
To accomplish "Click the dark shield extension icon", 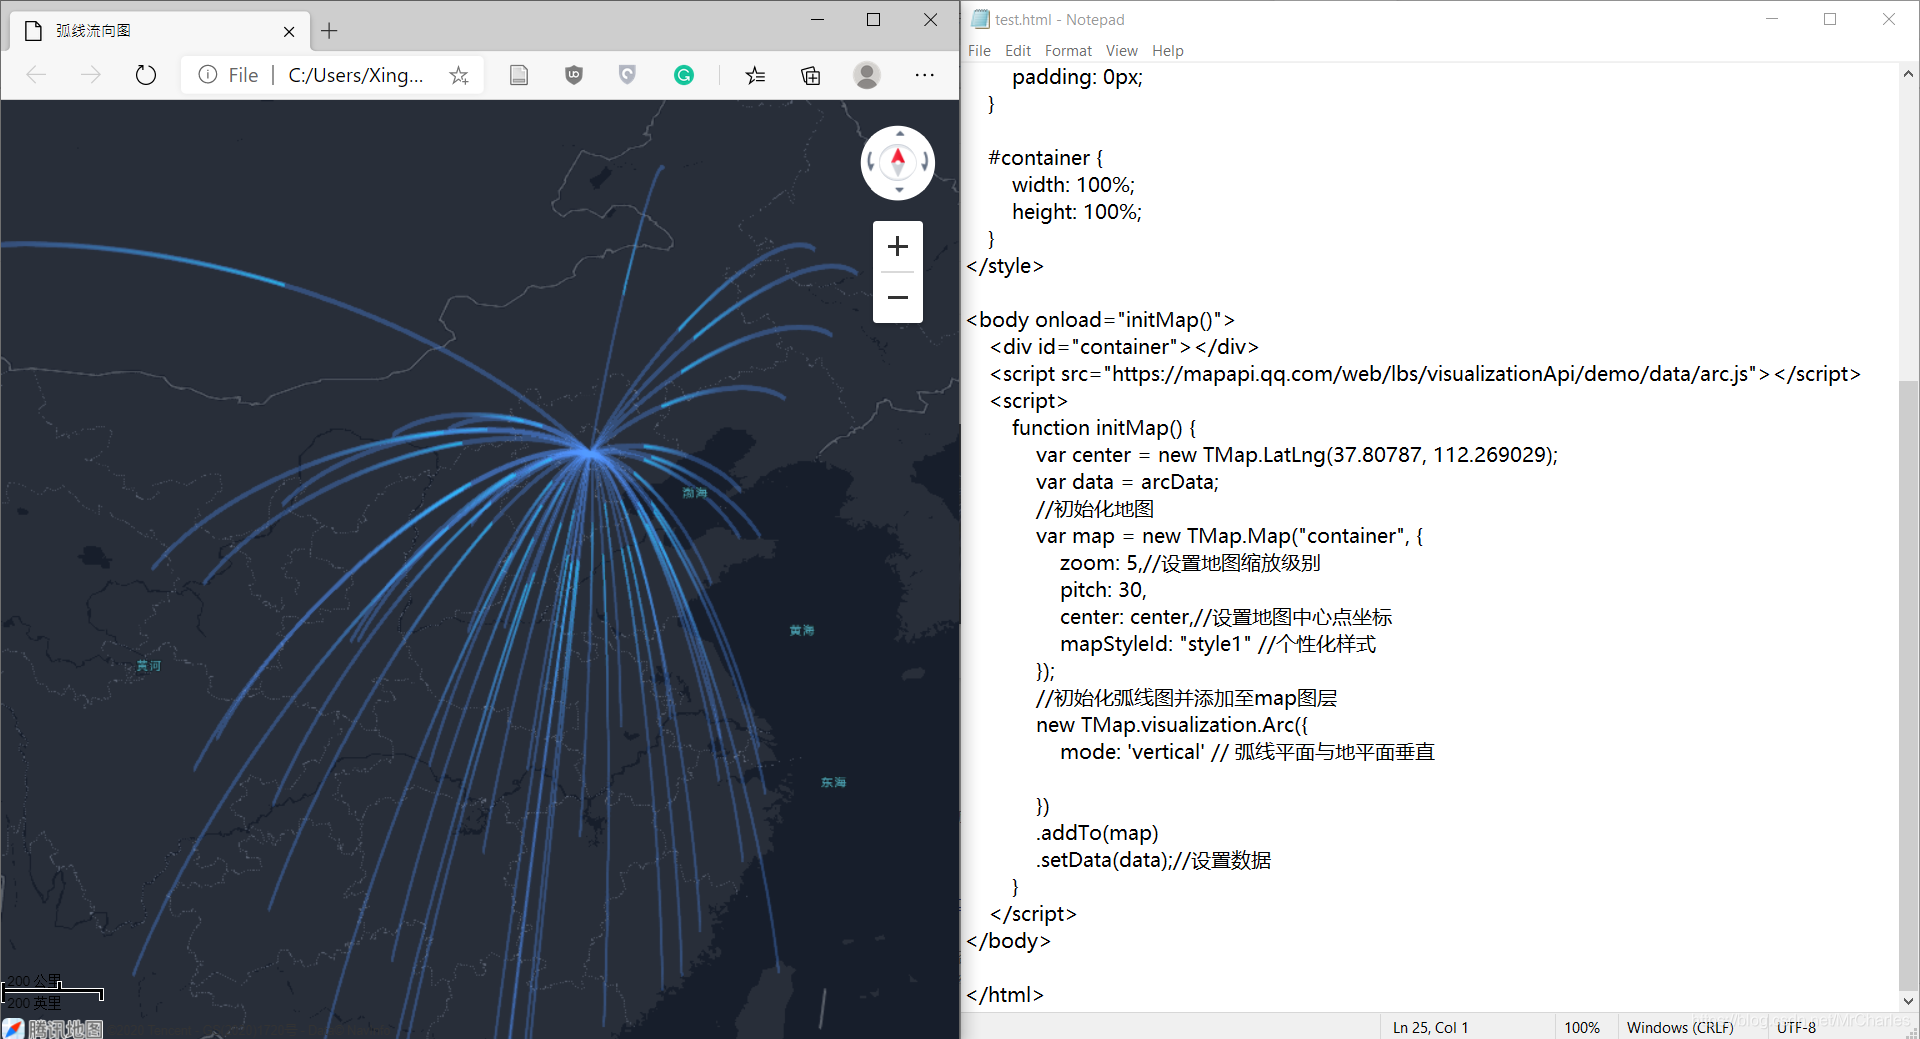I will coord(574,75).
